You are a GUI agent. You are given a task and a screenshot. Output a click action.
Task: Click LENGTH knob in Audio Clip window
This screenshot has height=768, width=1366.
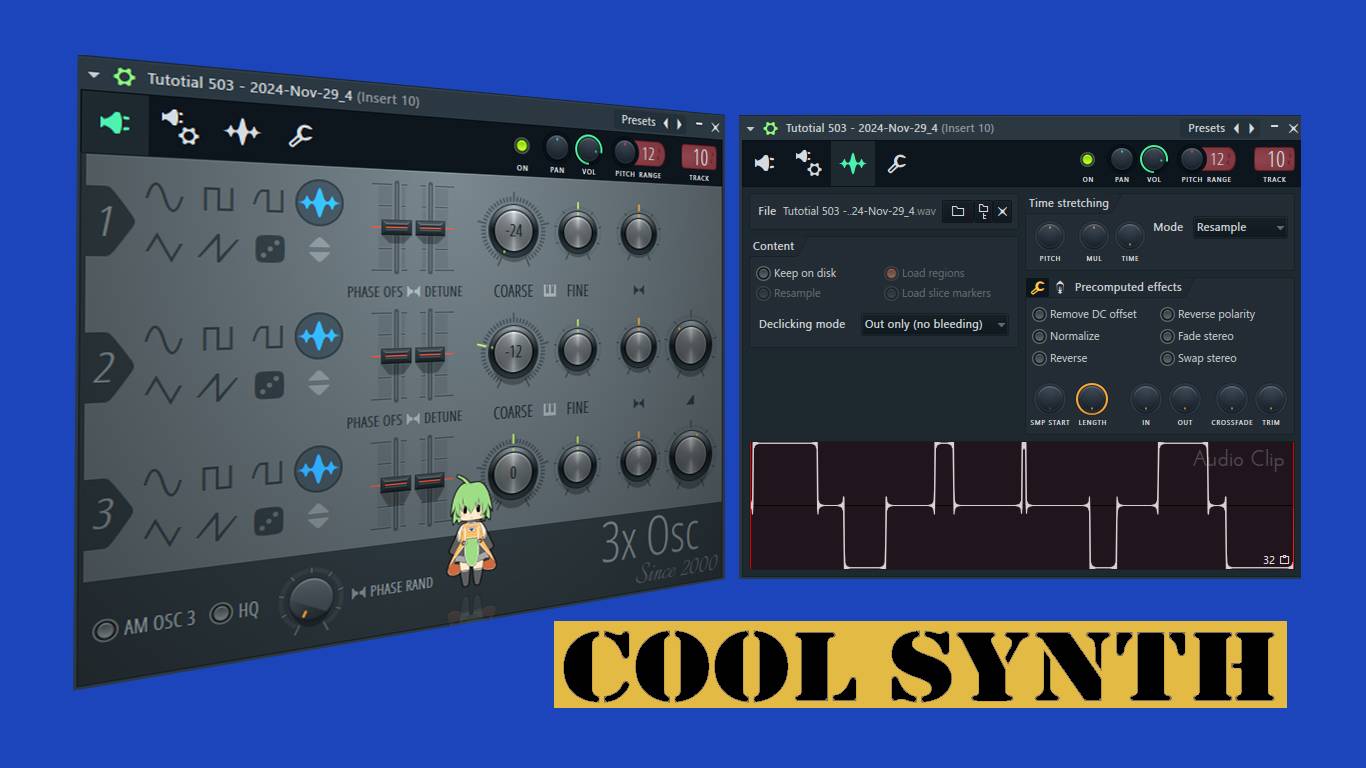click(1092, 399)
